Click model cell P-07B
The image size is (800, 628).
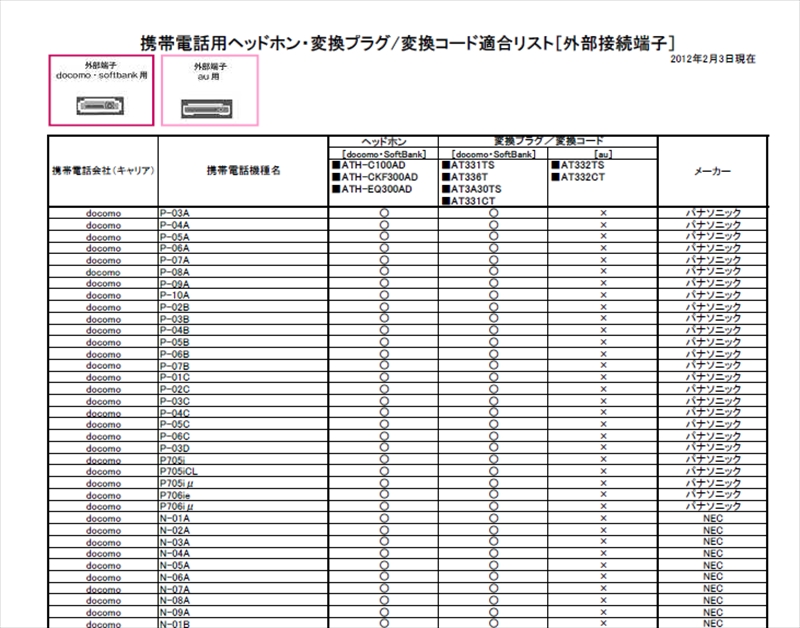click(243, 366)
